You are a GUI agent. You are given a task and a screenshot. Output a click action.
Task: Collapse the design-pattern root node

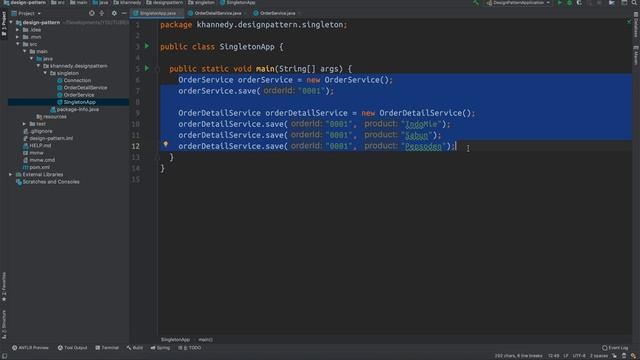(11, 23)
